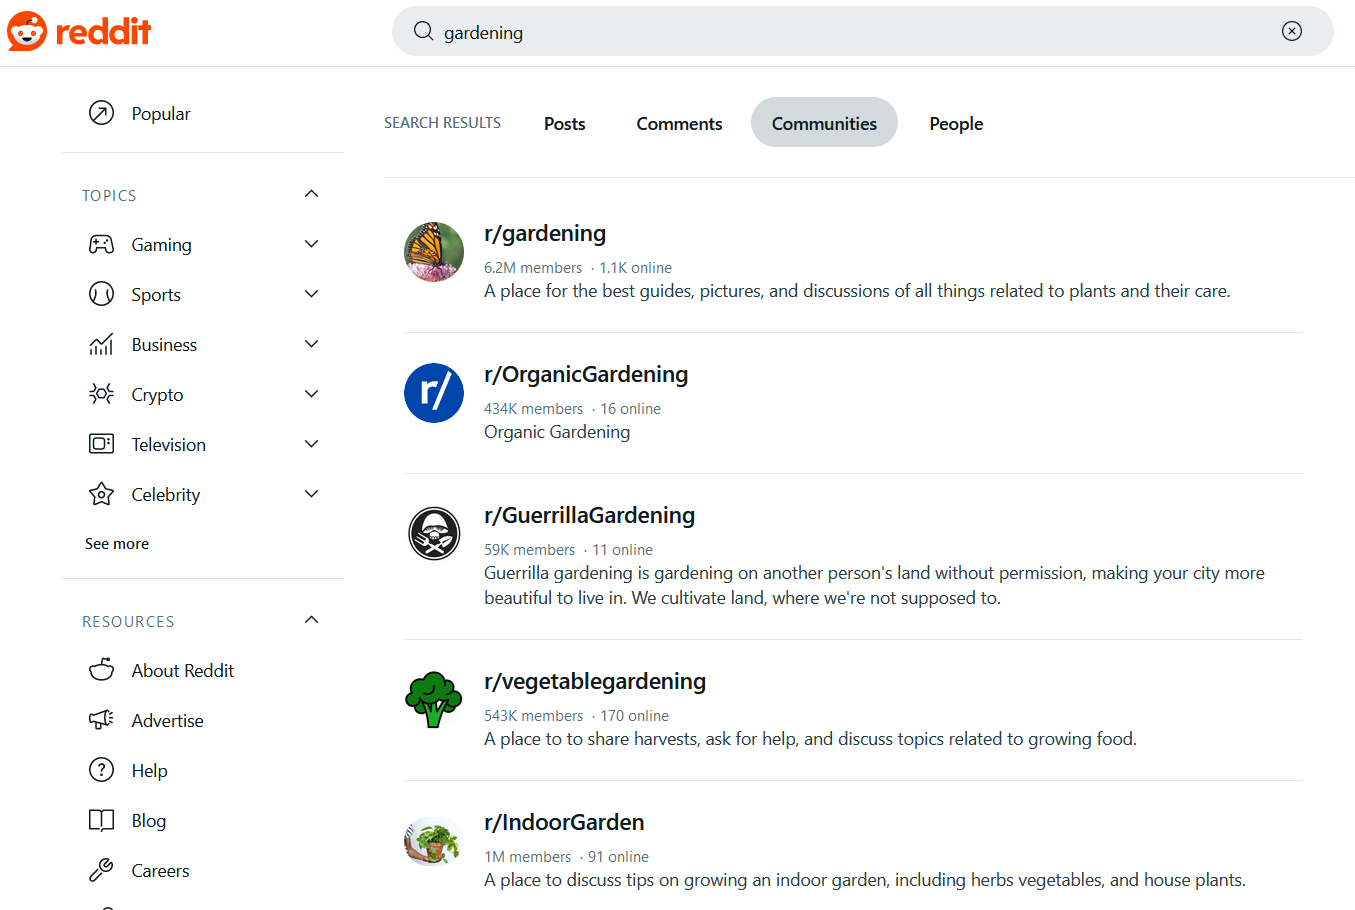Select the Comments search results tab

[x=679, y=123]
